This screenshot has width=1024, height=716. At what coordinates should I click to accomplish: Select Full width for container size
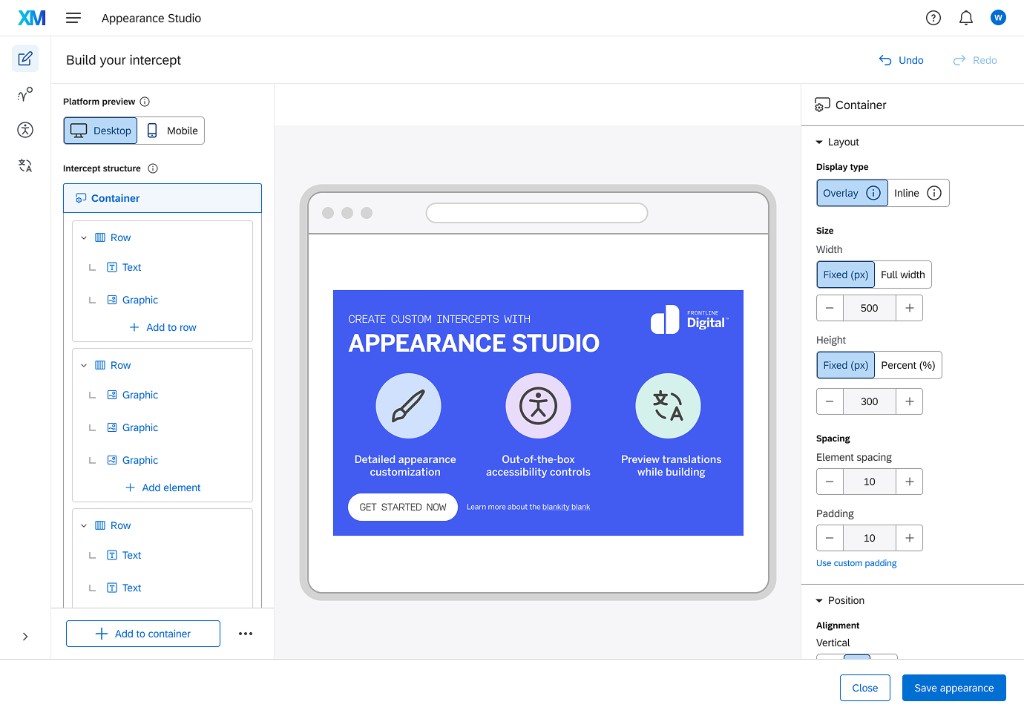tap(902, 274)
